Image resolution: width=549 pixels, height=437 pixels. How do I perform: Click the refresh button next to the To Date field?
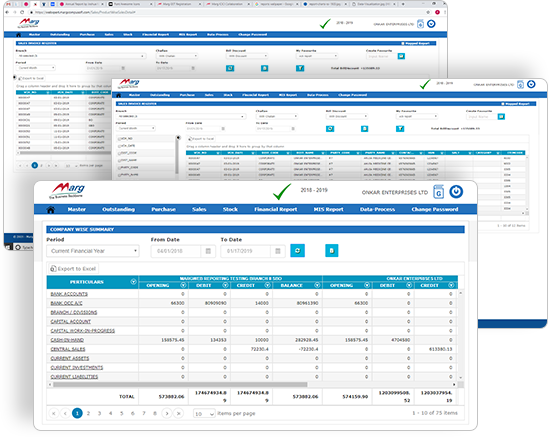[298, 251]
